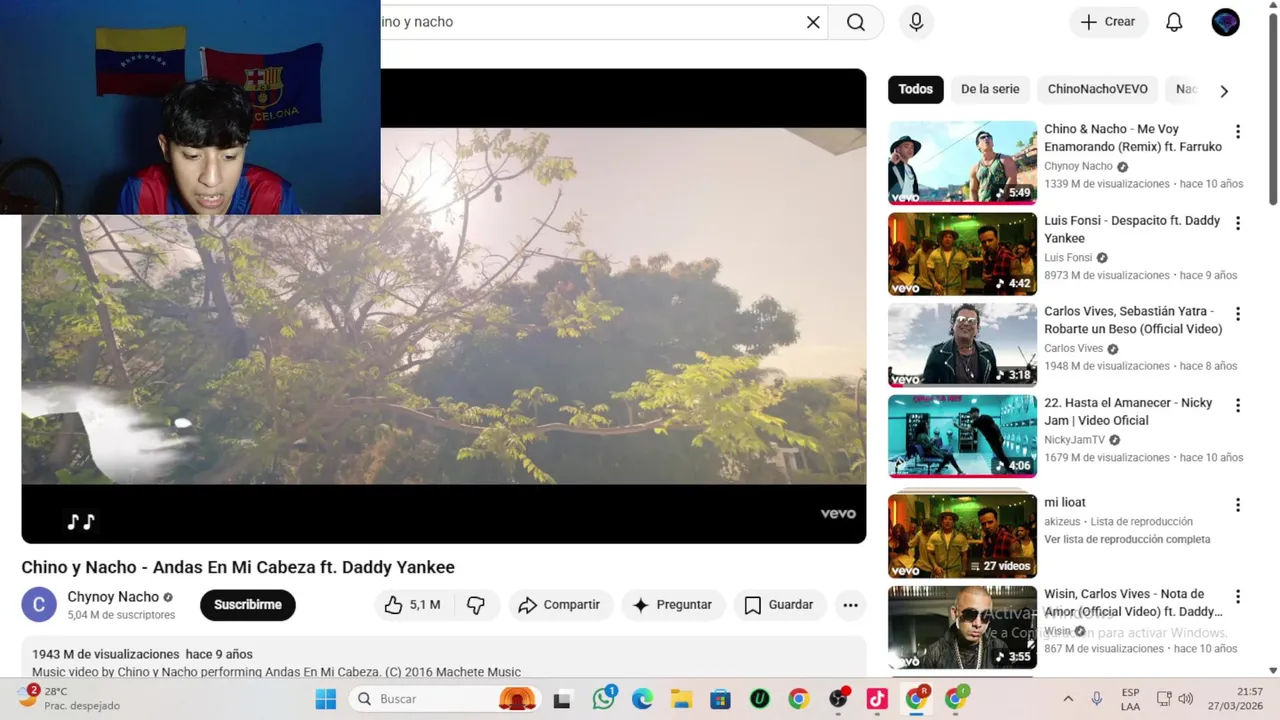
Task: Open WhatsApp from the taskbar
Action: click(604, 699)
